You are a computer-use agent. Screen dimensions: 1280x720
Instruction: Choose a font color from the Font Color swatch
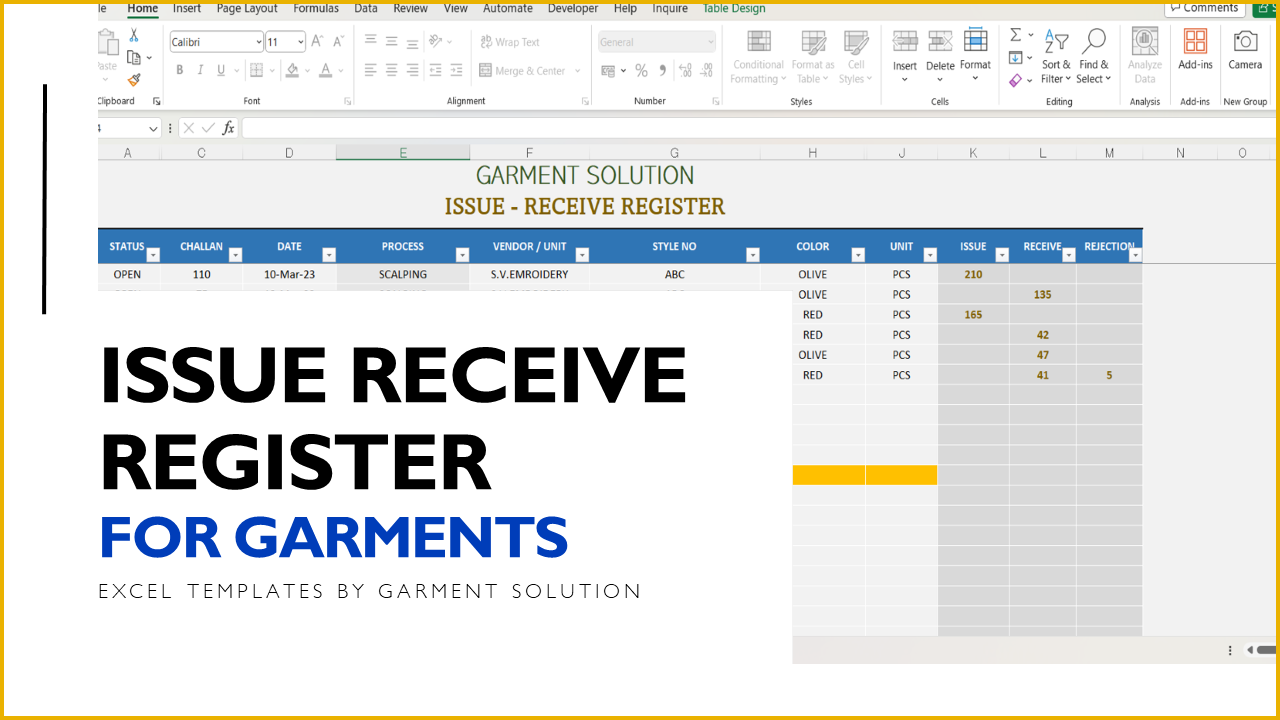click(x=326, y=71)
